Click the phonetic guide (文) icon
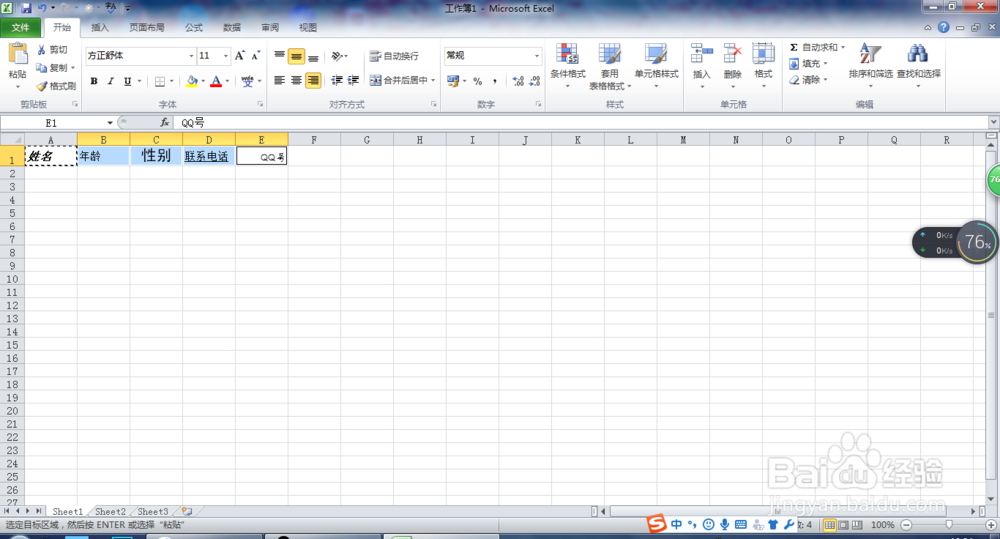The width and height of the screenshot is (1000, 539). point(247,82)
